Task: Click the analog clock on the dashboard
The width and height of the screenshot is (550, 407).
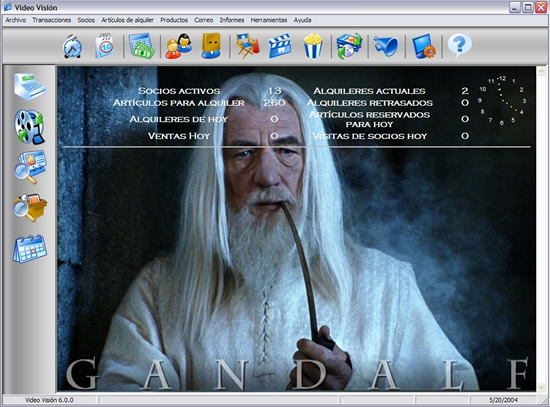Action: click(502, 100)
